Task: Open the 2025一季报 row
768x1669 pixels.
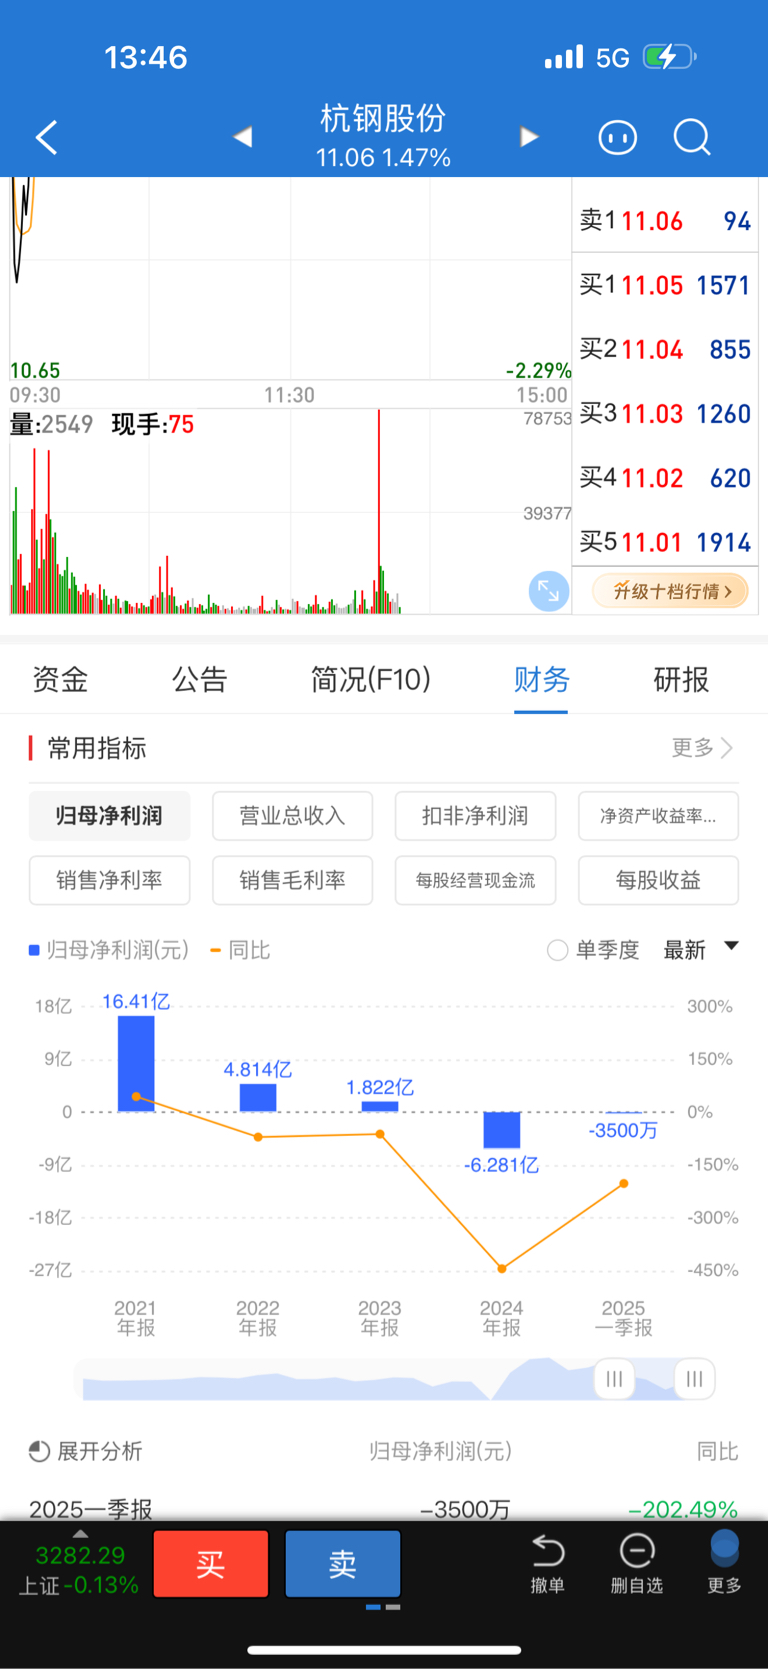Action: 384,1508
